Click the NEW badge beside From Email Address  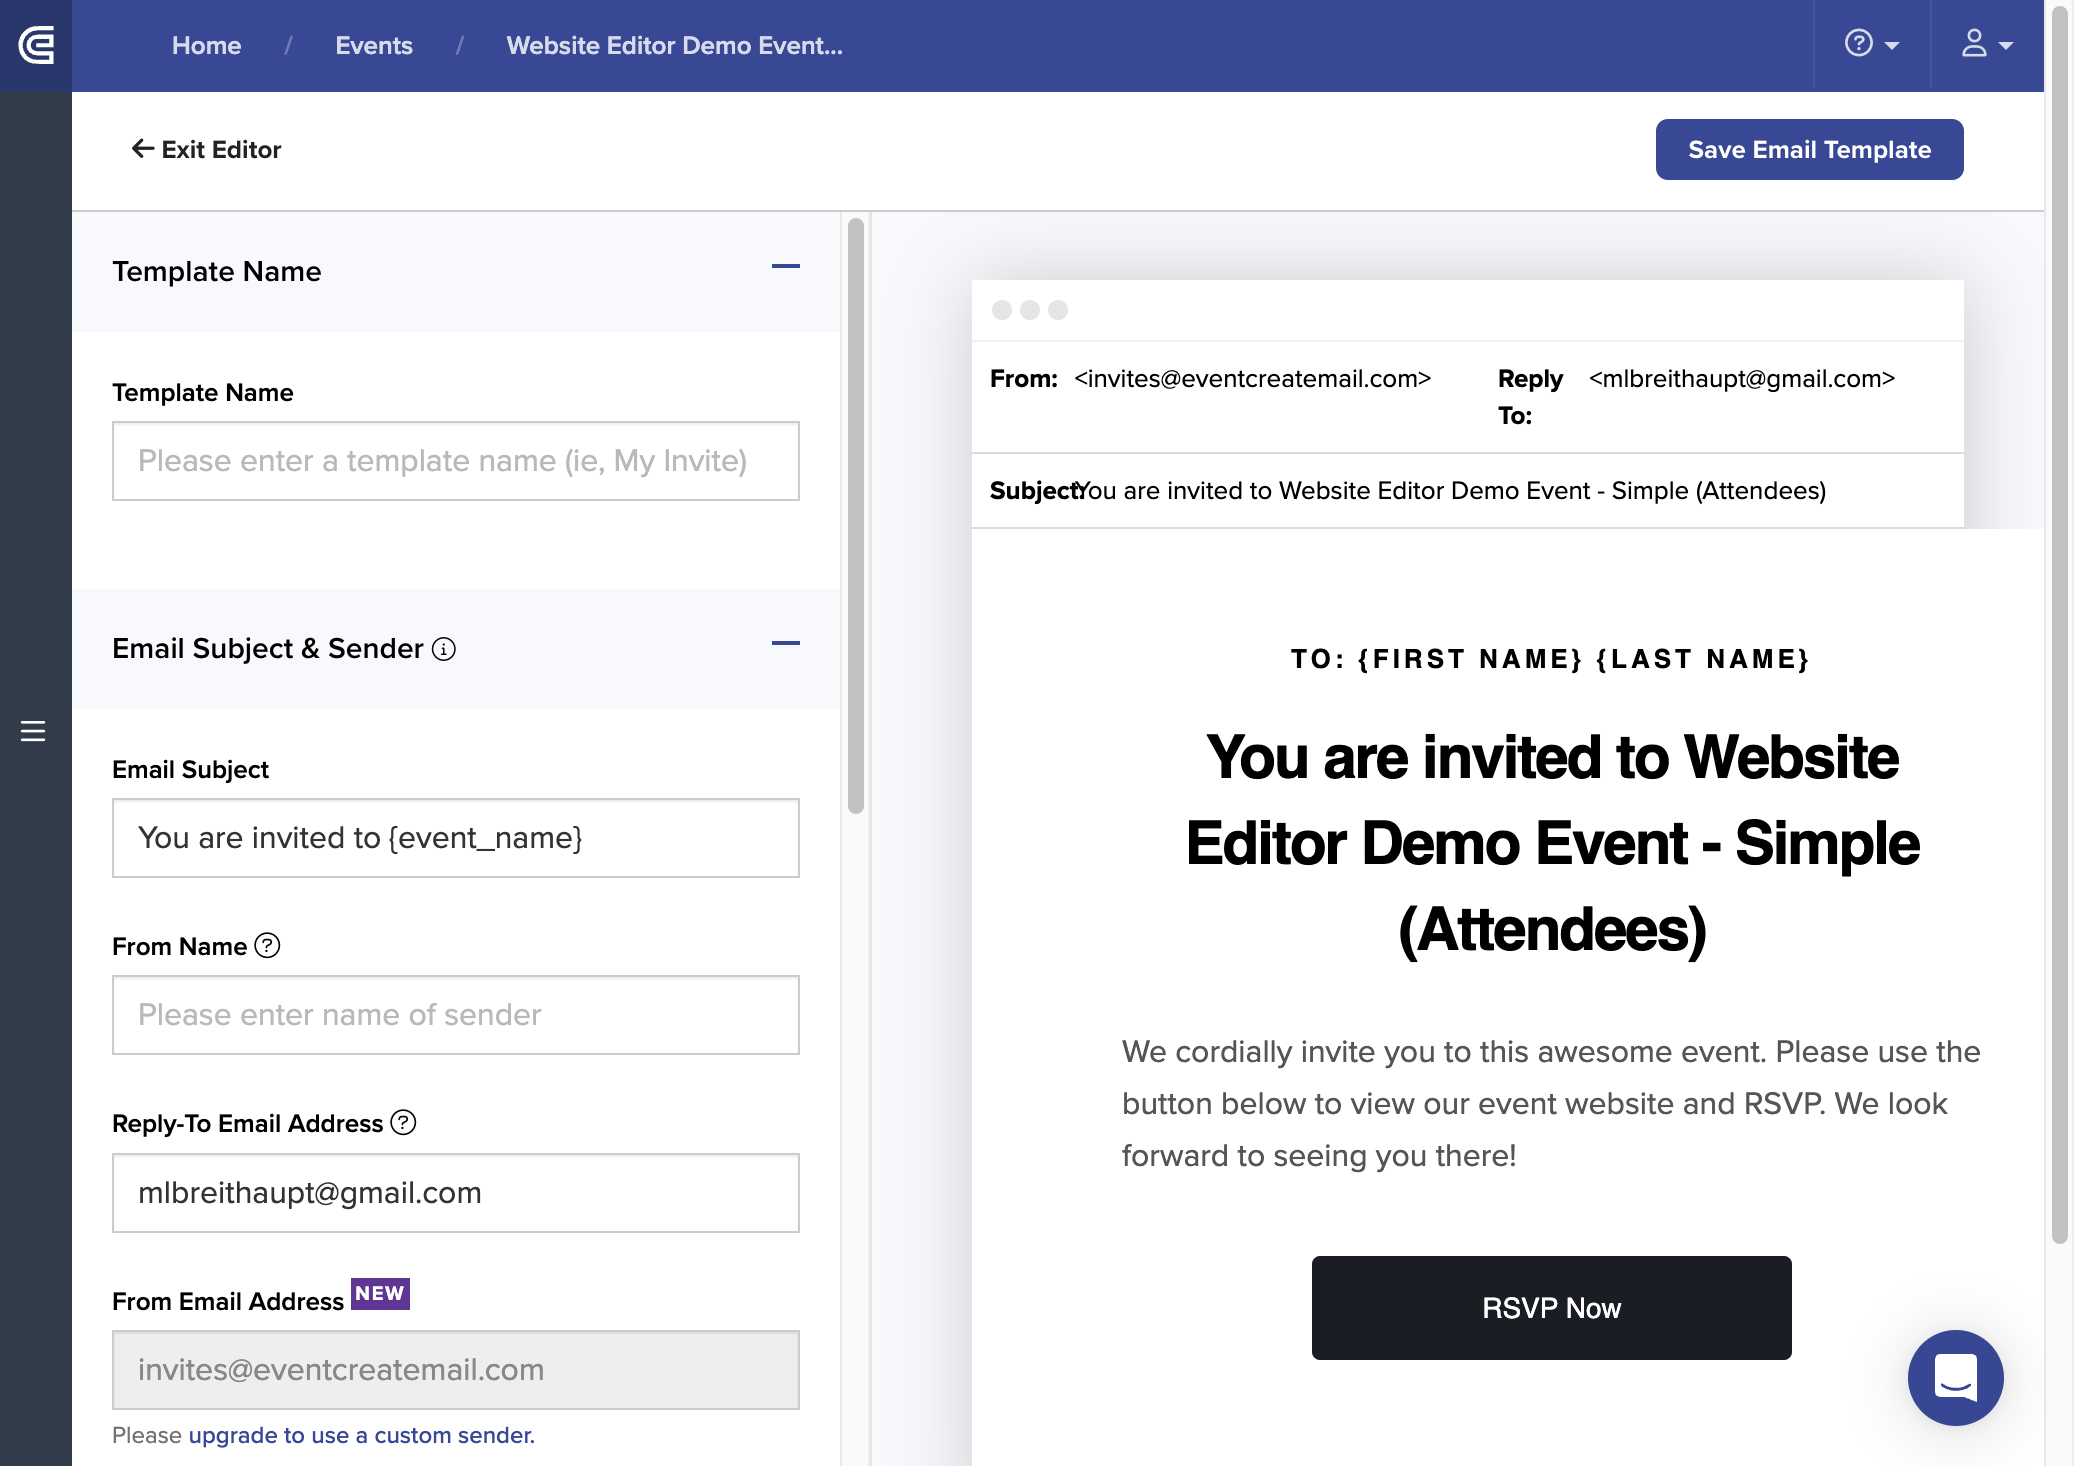(380, 1293)
